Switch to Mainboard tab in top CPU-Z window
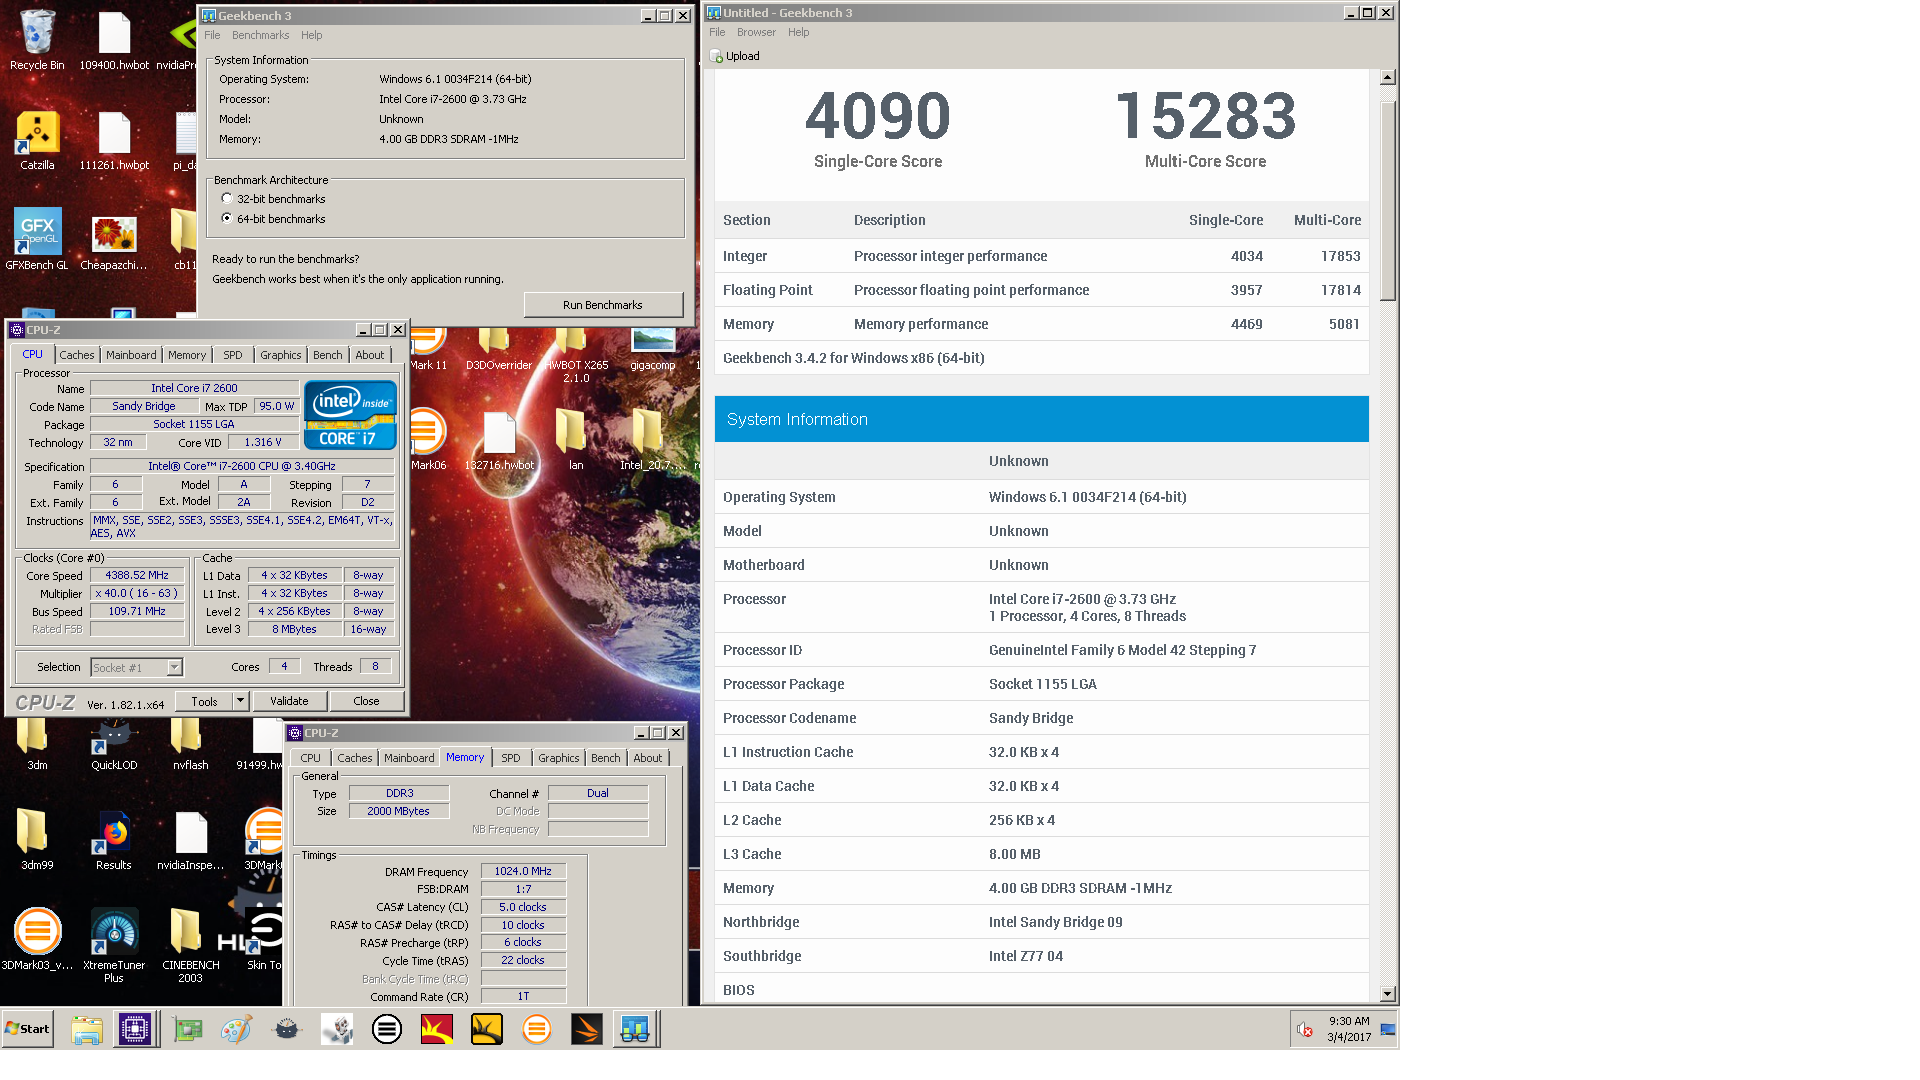The image size is (1920, 1080). [x=131, y=355]
